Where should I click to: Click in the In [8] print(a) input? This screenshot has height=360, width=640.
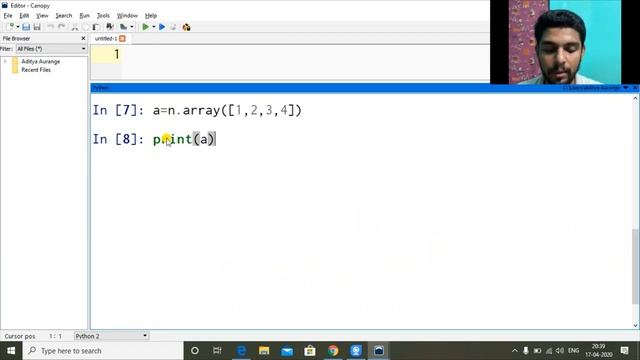click(184, 139)
